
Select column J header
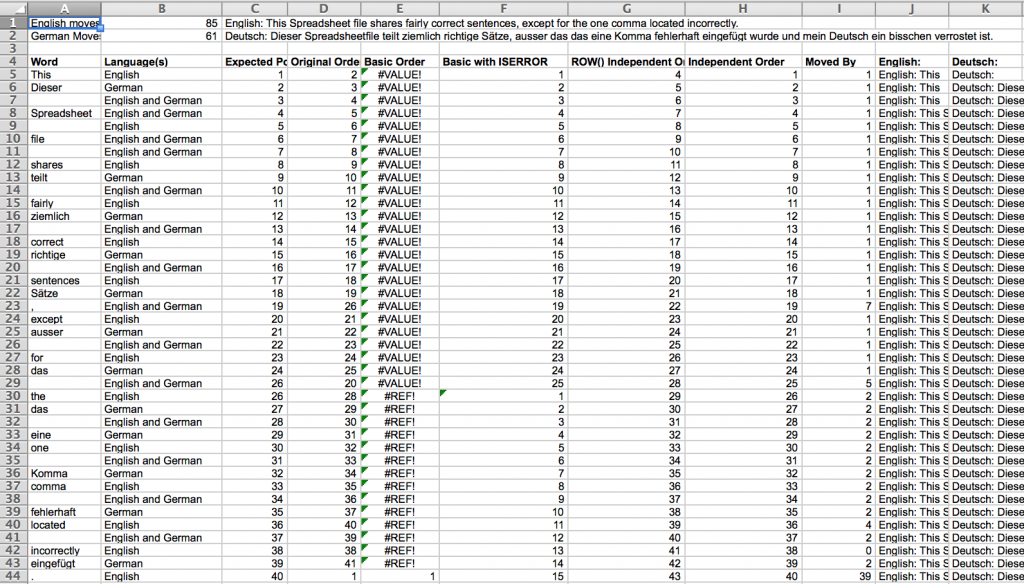click(912, 8)
